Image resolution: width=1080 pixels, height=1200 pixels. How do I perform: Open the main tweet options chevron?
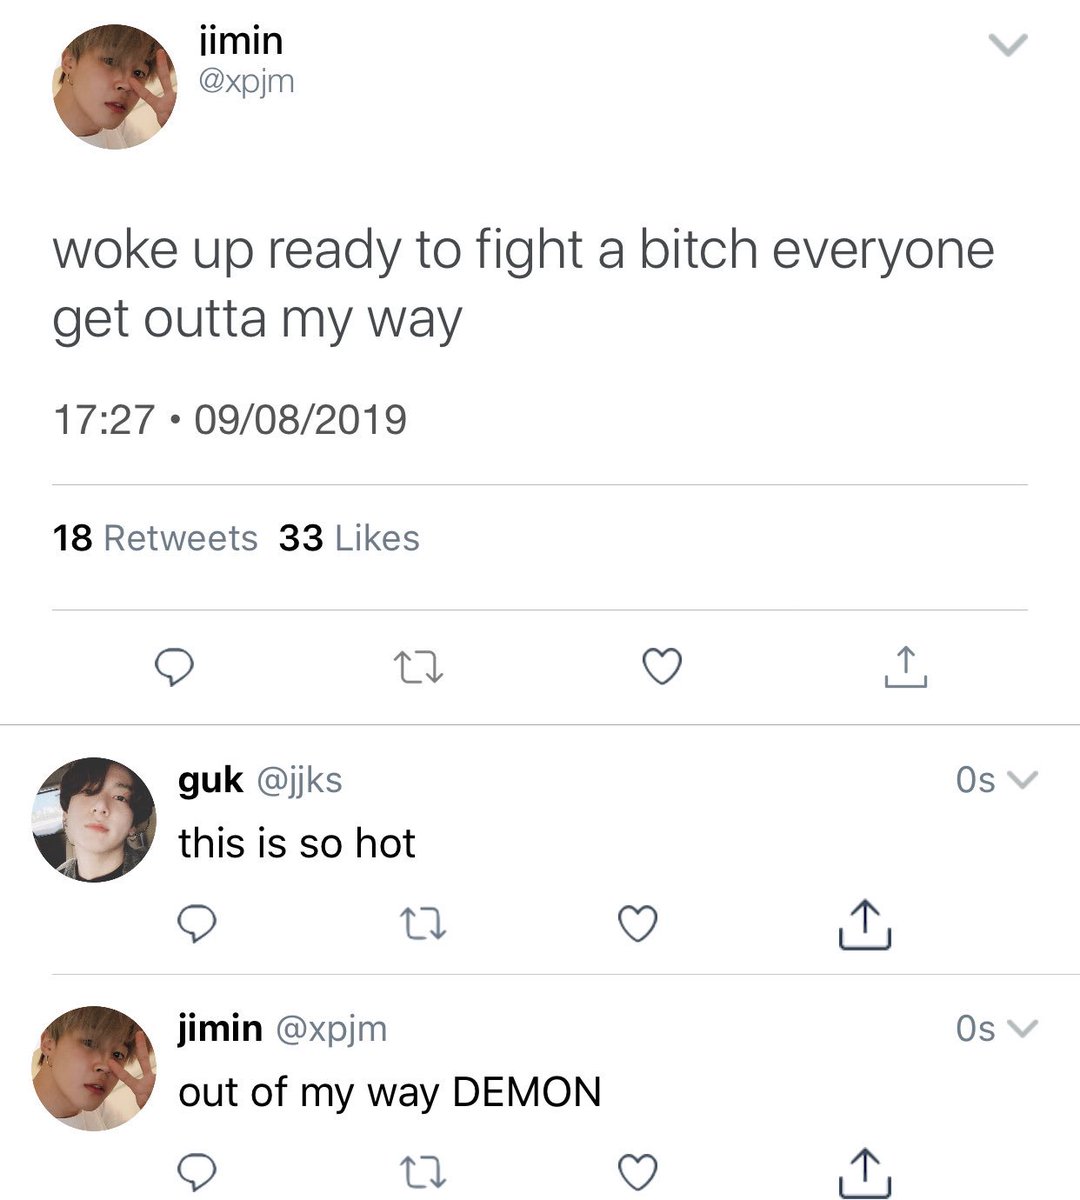[x=1007, y=46]
